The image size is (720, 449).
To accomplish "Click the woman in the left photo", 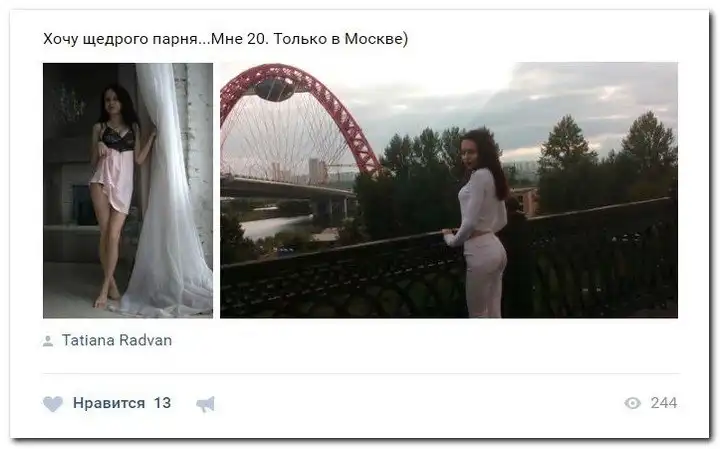I will pos(117,193).
